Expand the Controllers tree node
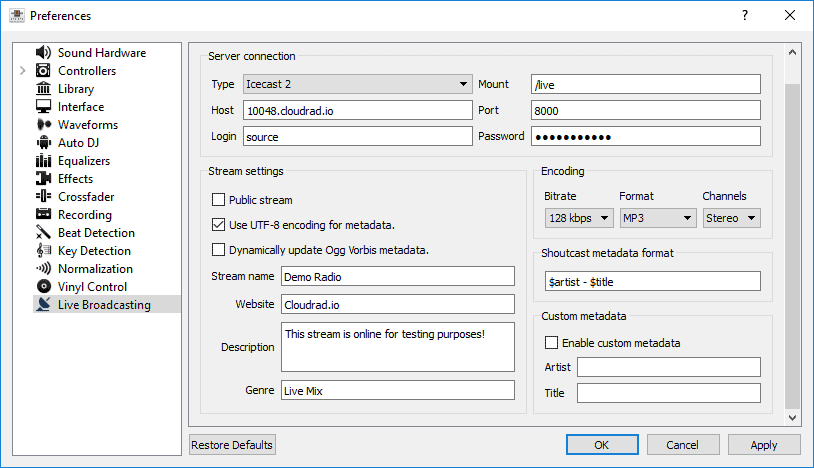 click(x=23, y=70)
